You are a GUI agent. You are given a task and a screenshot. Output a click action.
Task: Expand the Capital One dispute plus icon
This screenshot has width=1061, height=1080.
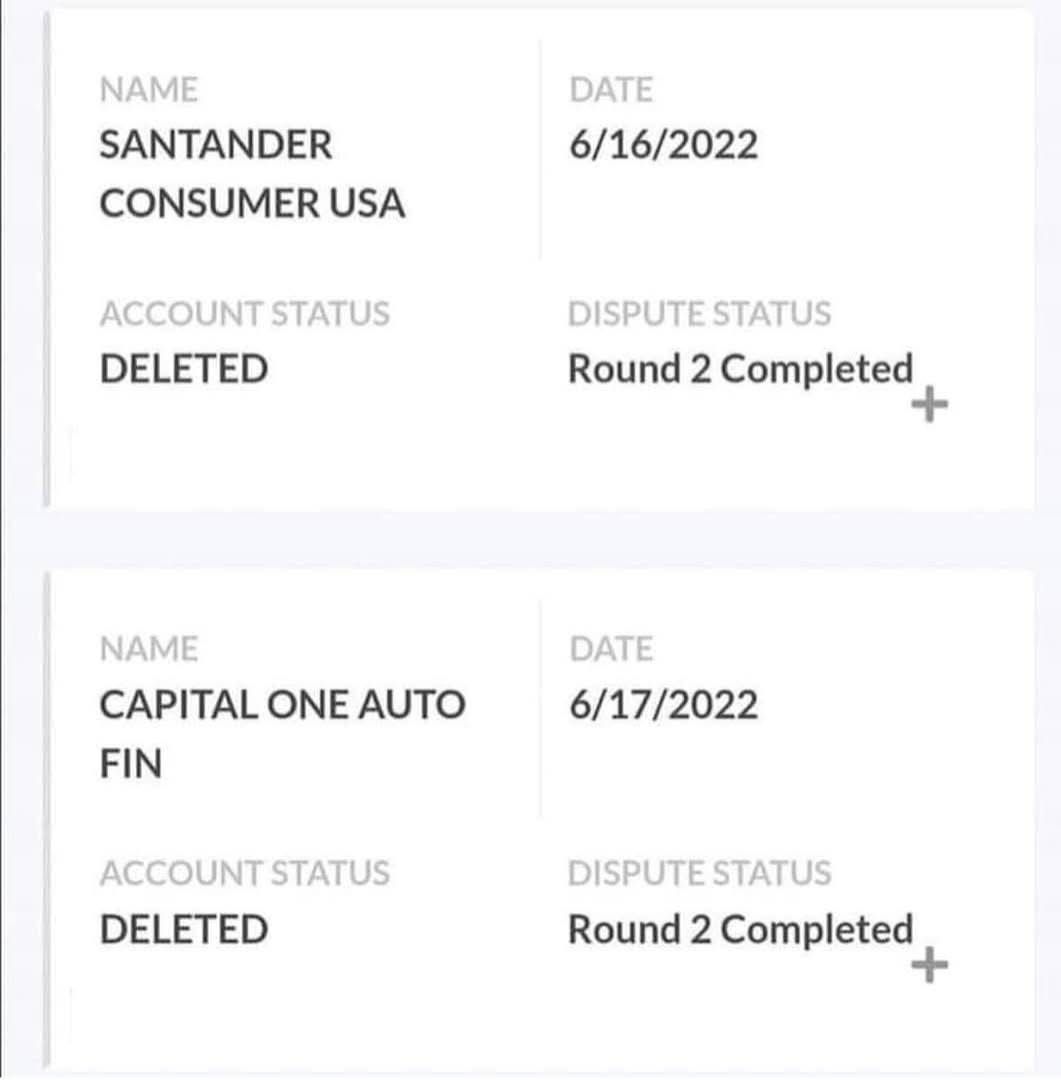coord(931,965)
